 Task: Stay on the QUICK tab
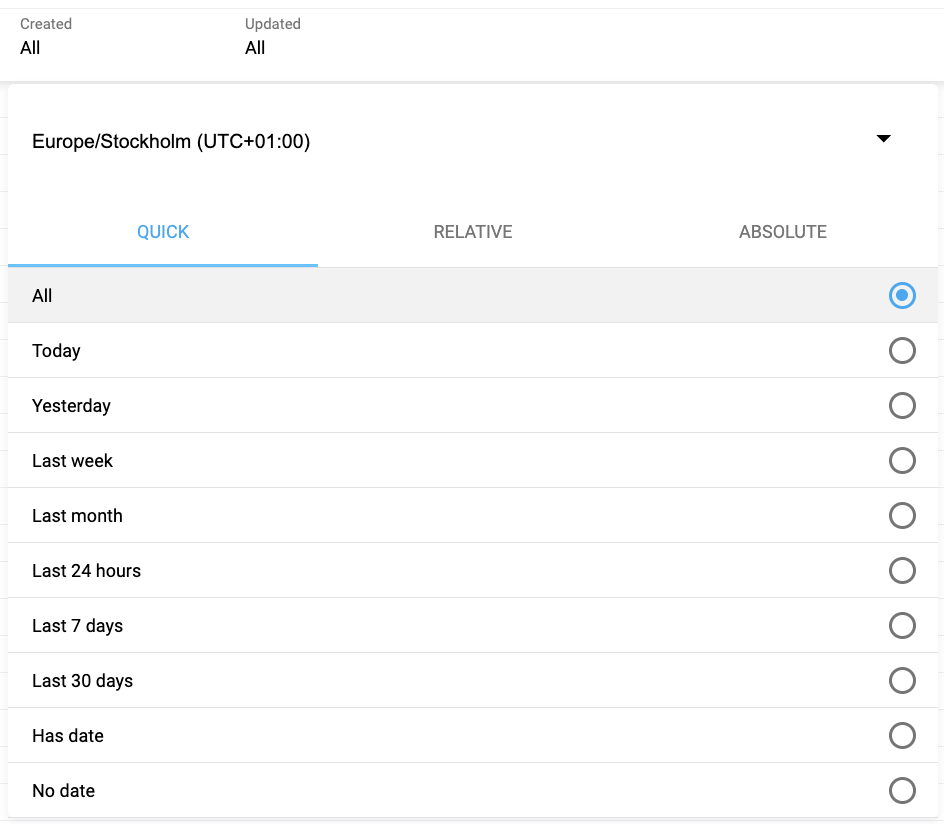pyautogui.click(x=163, y=231)
